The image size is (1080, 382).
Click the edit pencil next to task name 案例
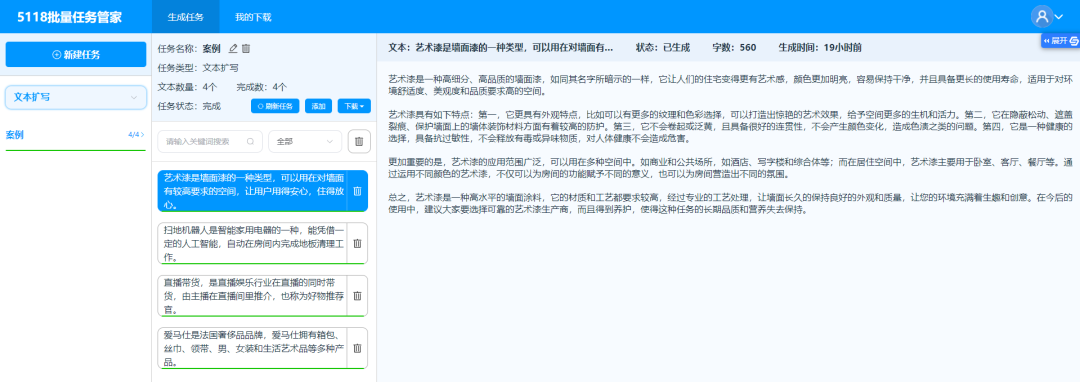point(233,49)
